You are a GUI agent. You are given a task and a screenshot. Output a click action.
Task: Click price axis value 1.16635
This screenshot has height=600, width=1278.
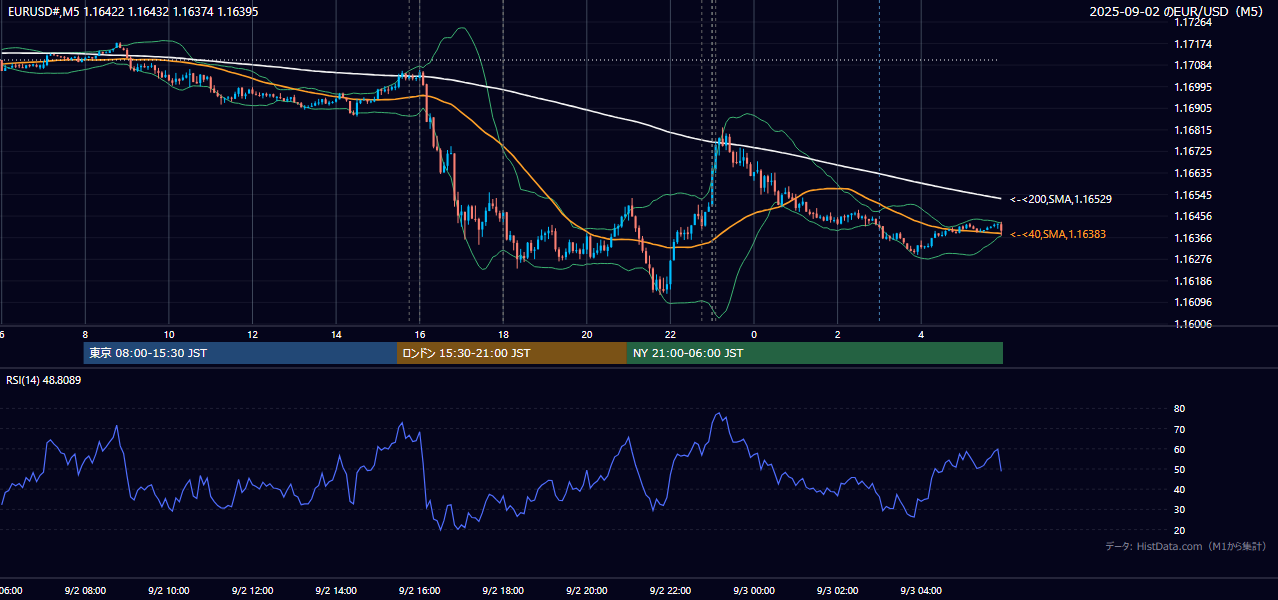pos(1194,173)
